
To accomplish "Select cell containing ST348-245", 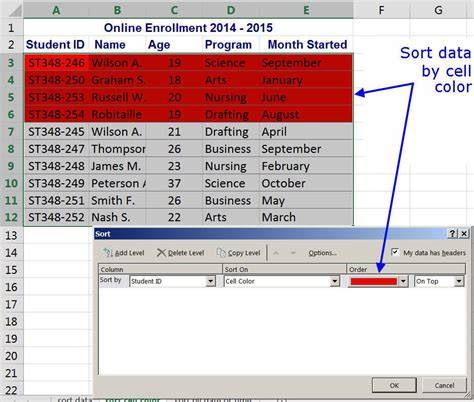I will pos(56,132).
